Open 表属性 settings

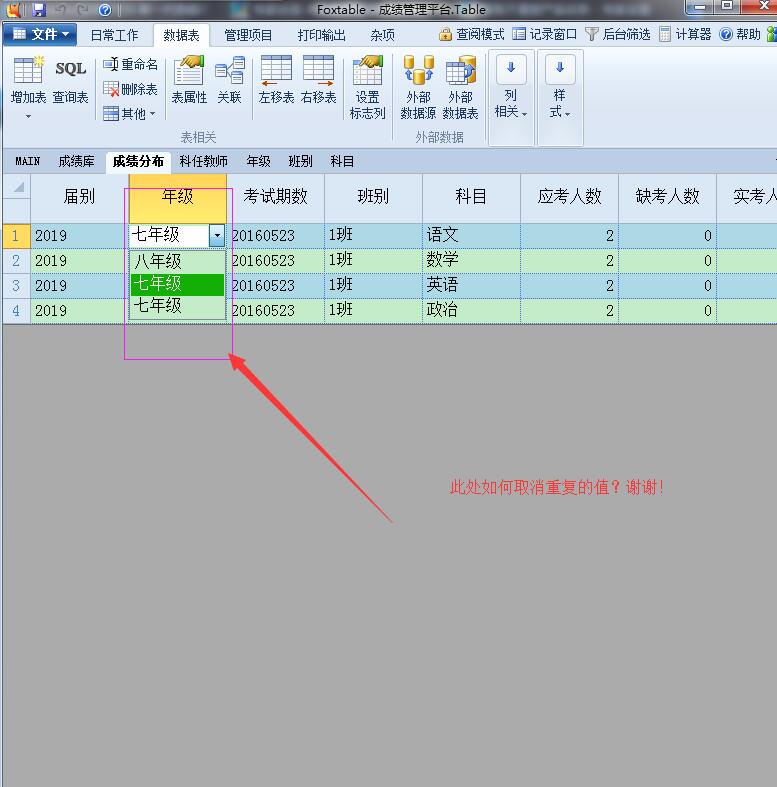click(189, 80)
